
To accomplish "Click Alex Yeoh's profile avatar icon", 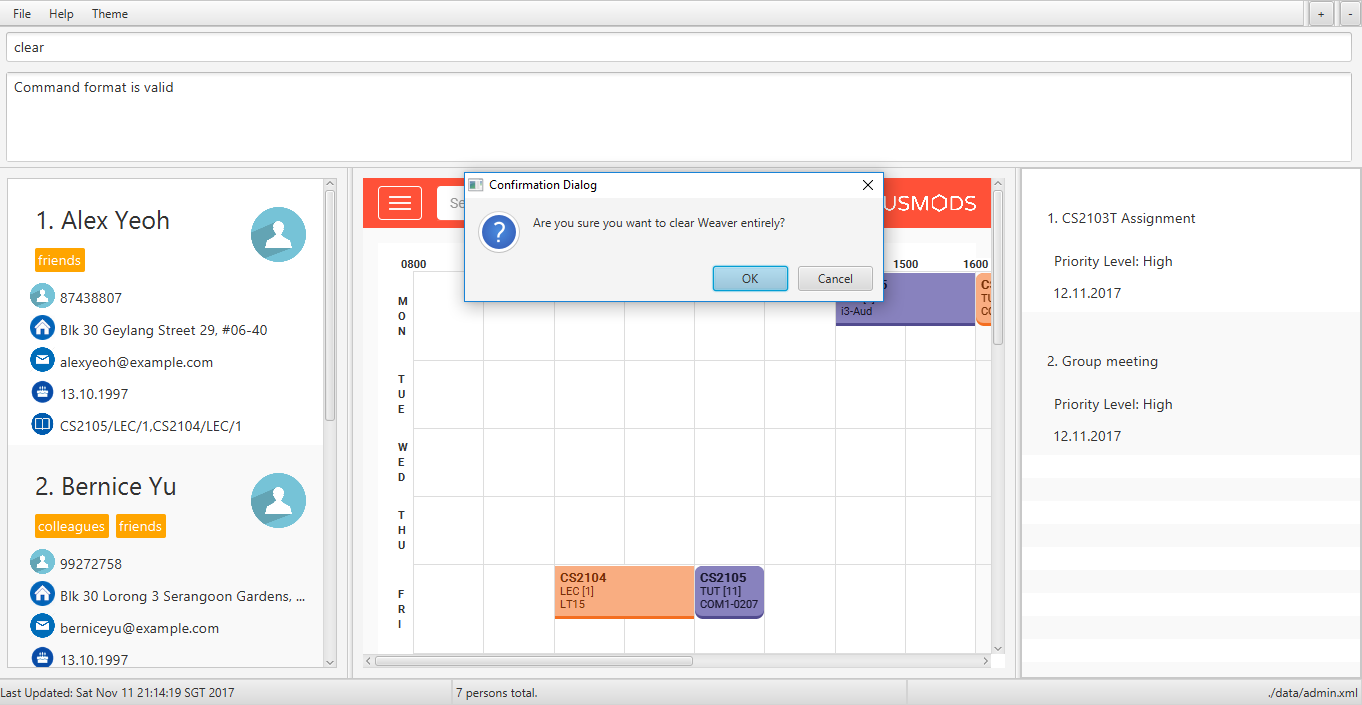I will 278,234.
